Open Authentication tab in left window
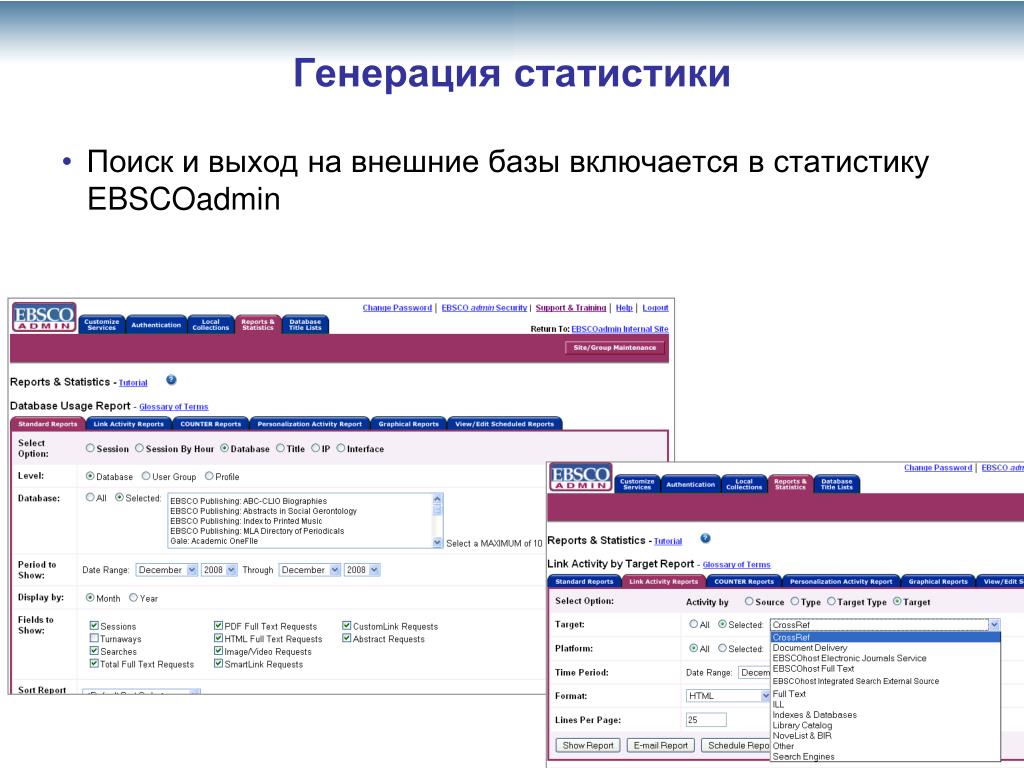Screen dimensions: 1024x768 tap(156, 324)
